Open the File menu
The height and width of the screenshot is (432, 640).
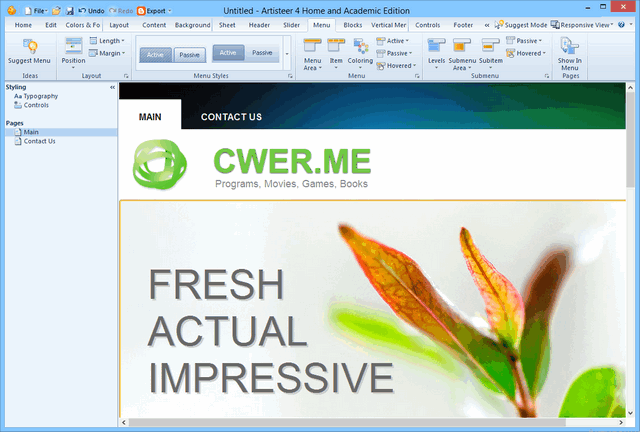click(36, 11)
